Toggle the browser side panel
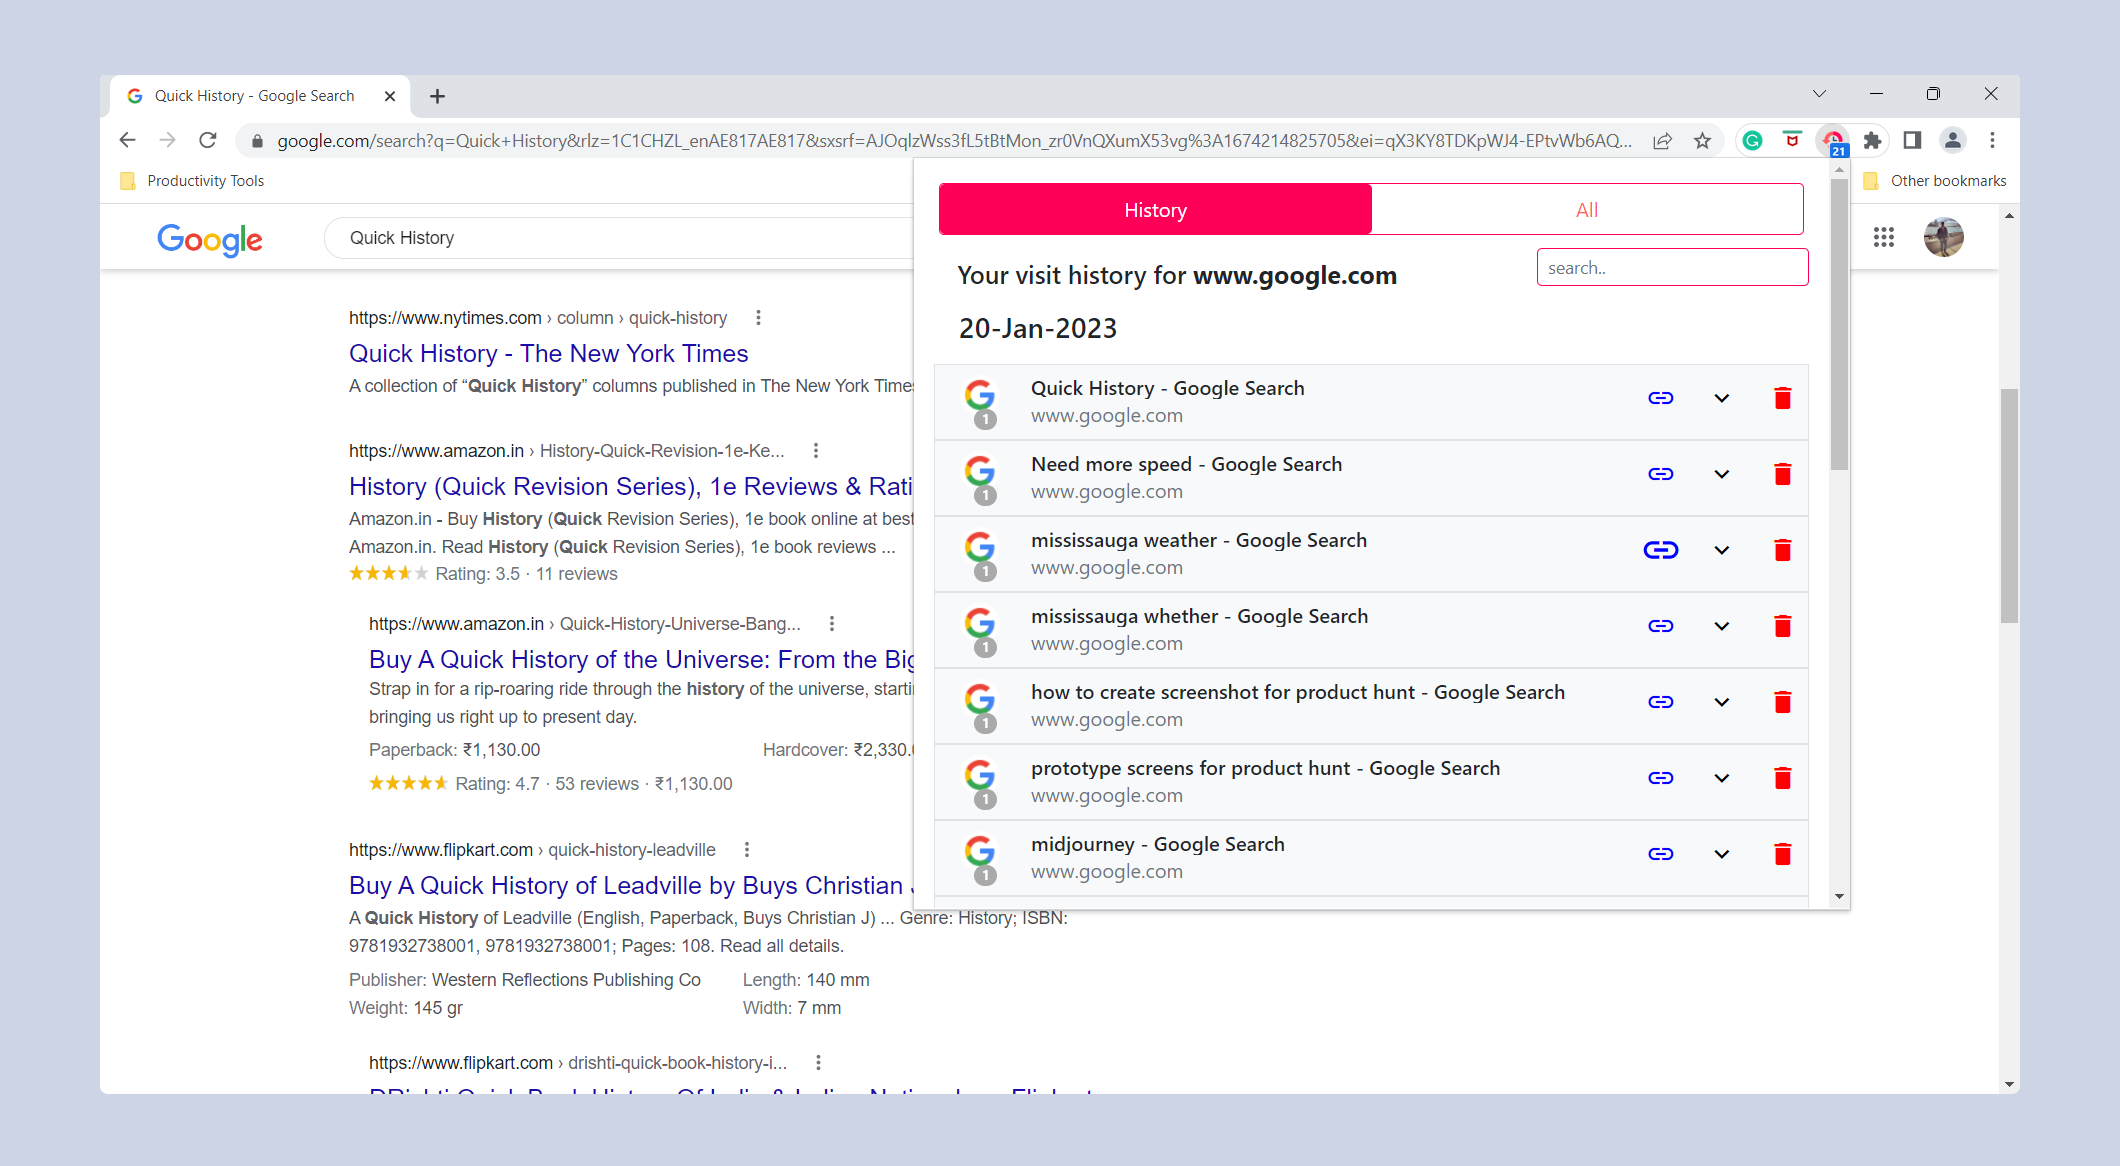 [x=1912, y=140]
